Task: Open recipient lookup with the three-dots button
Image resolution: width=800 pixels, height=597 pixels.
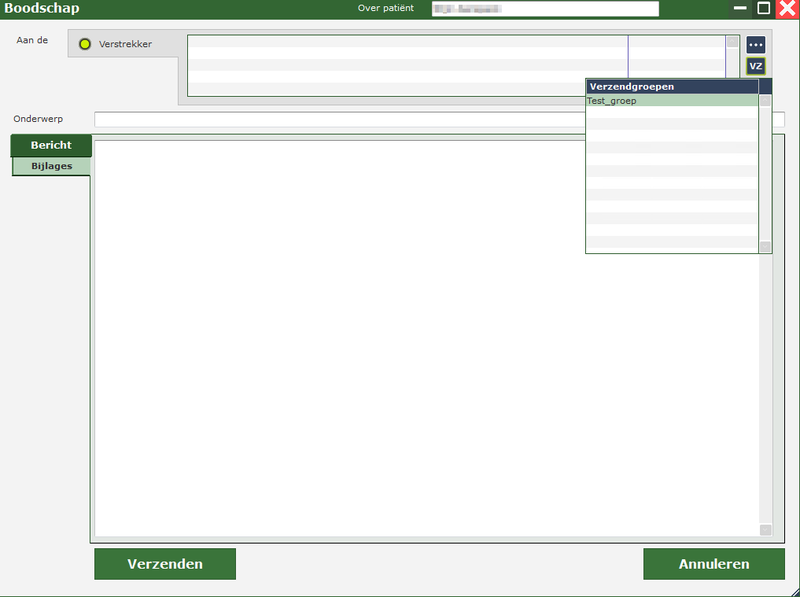Action: click(755, 45)
